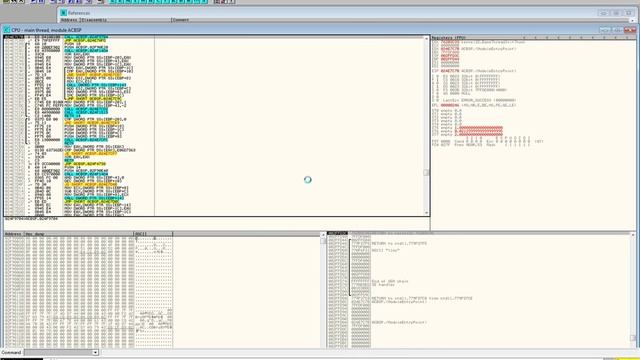Click the Hex dump column header
Image resolution: width=640 pixels, height=360 pixels.
coord(80,234)
